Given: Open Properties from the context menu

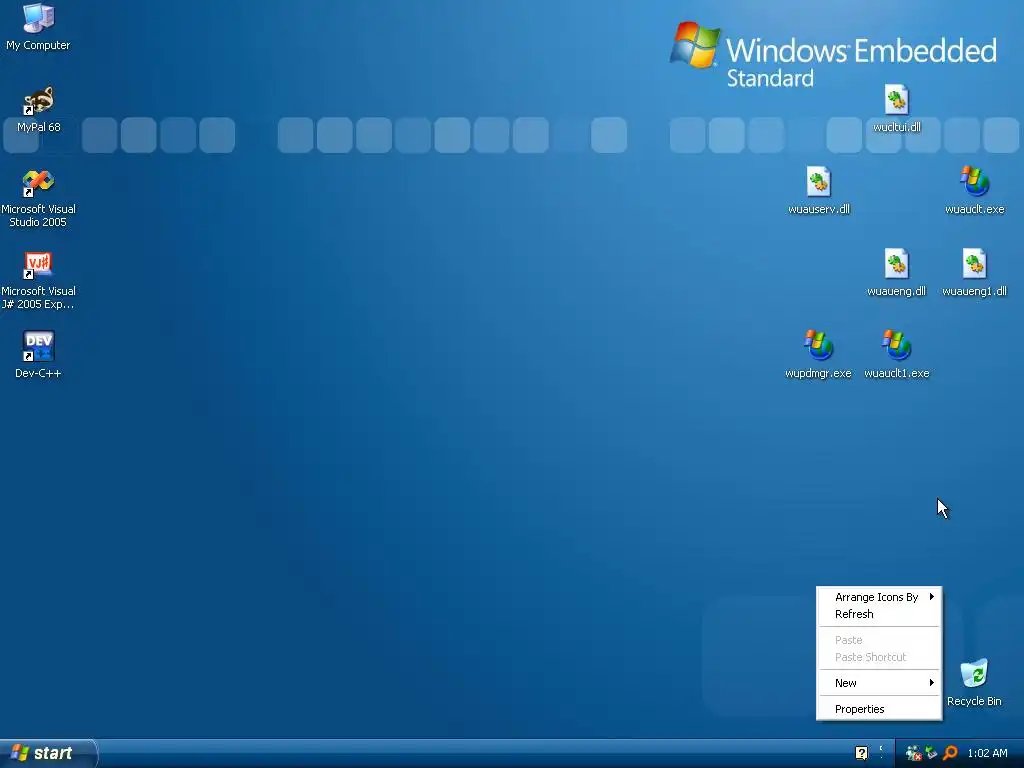Looking at the screenshot, I should pos(879,709).
